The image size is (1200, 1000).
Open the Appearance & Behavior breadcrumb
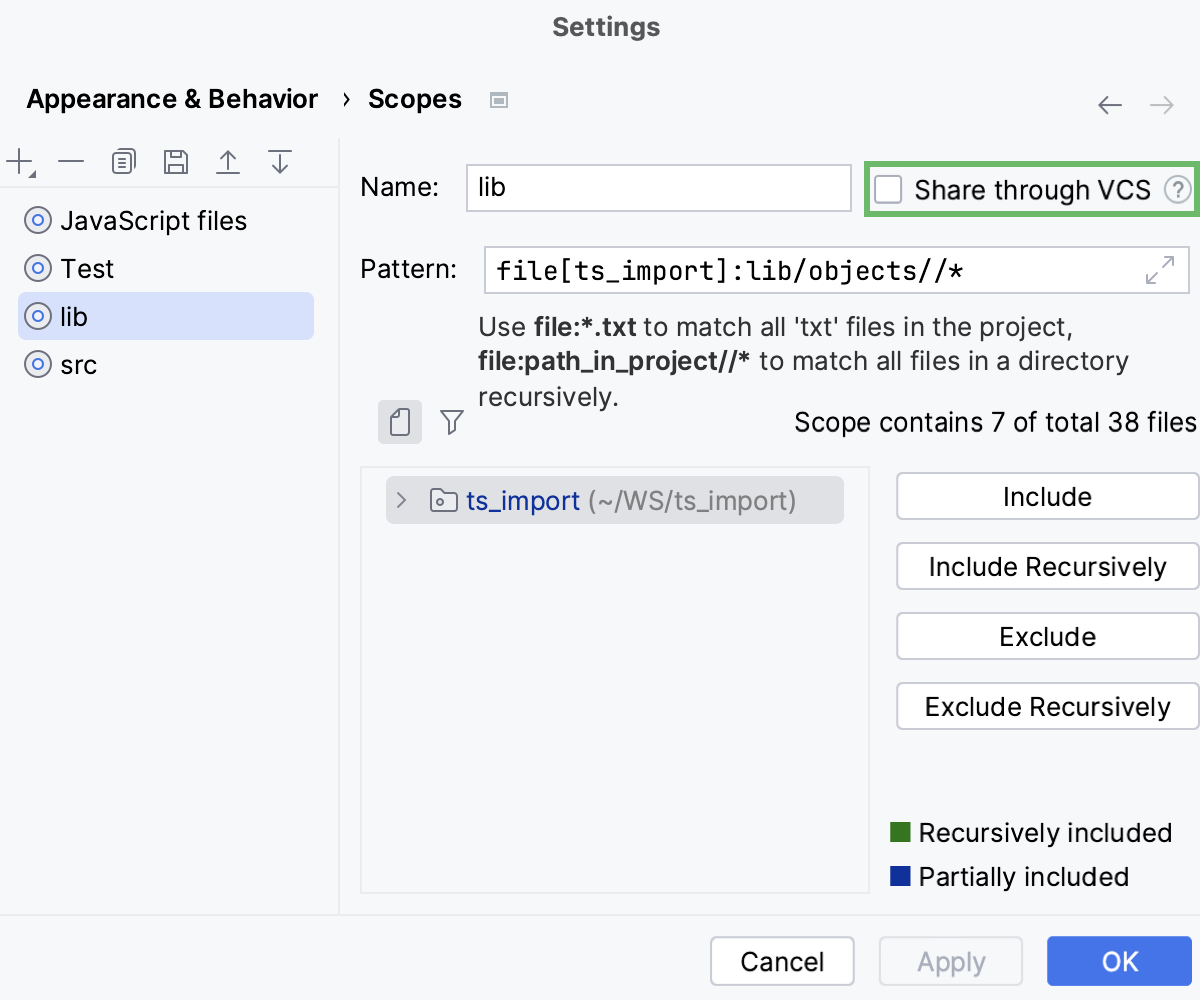click(171, 98)
